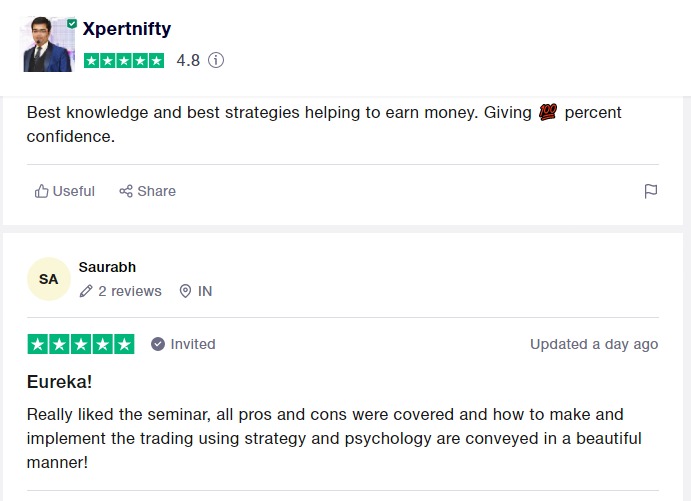Viewport: 691px width, 501px height.
Task: Click the pencil icon beside 2 reviews
Action: (87, 291)
